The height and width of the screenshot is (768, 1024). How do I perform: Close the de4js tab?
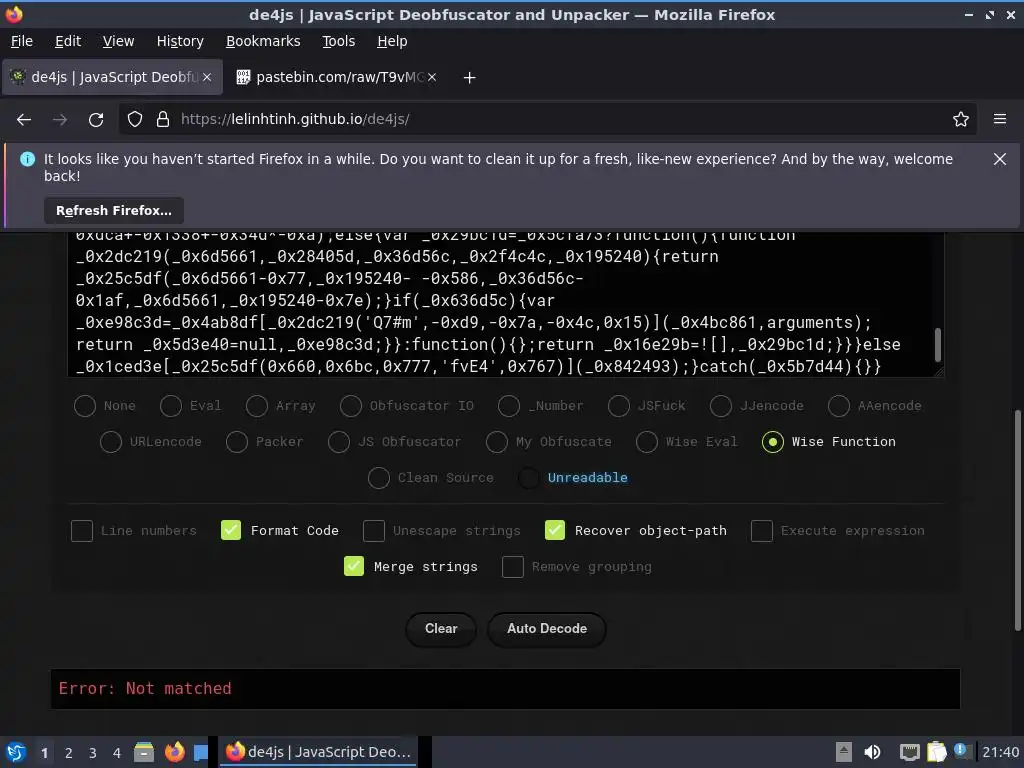pos(207,77)
